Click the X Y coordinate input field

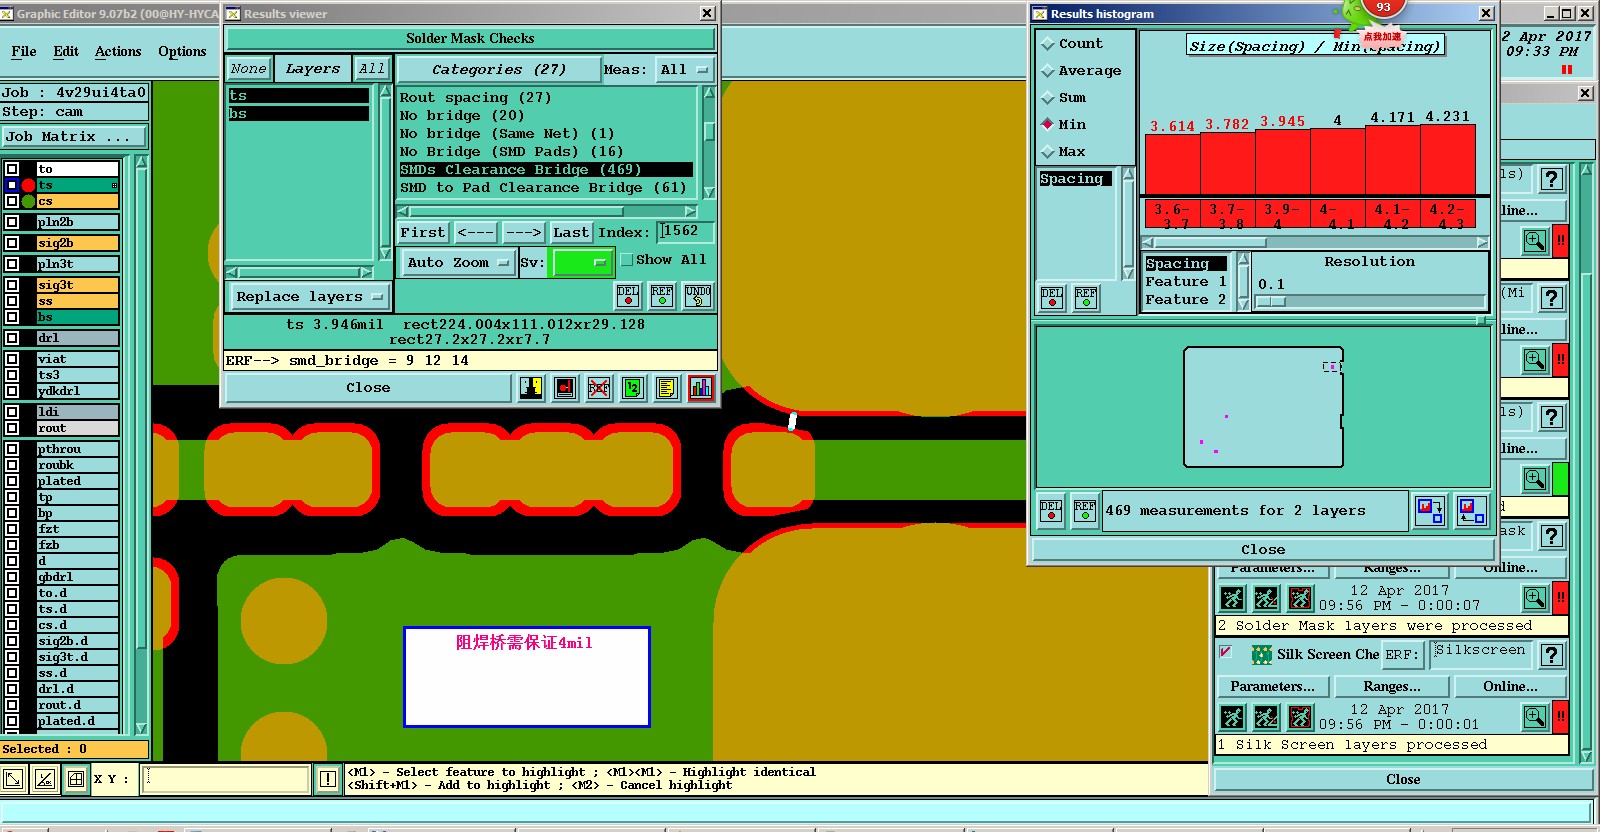[x=225, y=779]
